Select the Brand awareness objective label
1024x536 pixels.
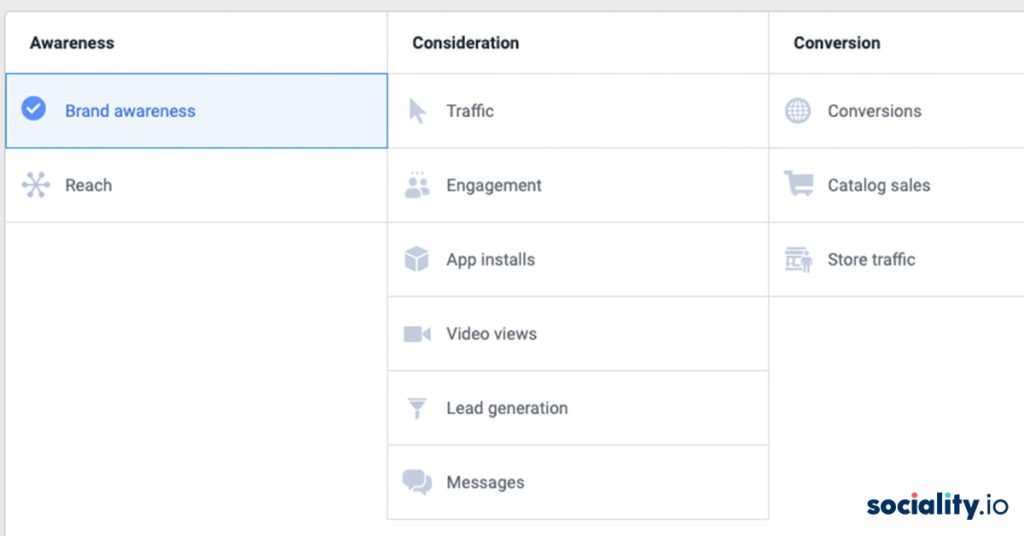click(130, 111)
